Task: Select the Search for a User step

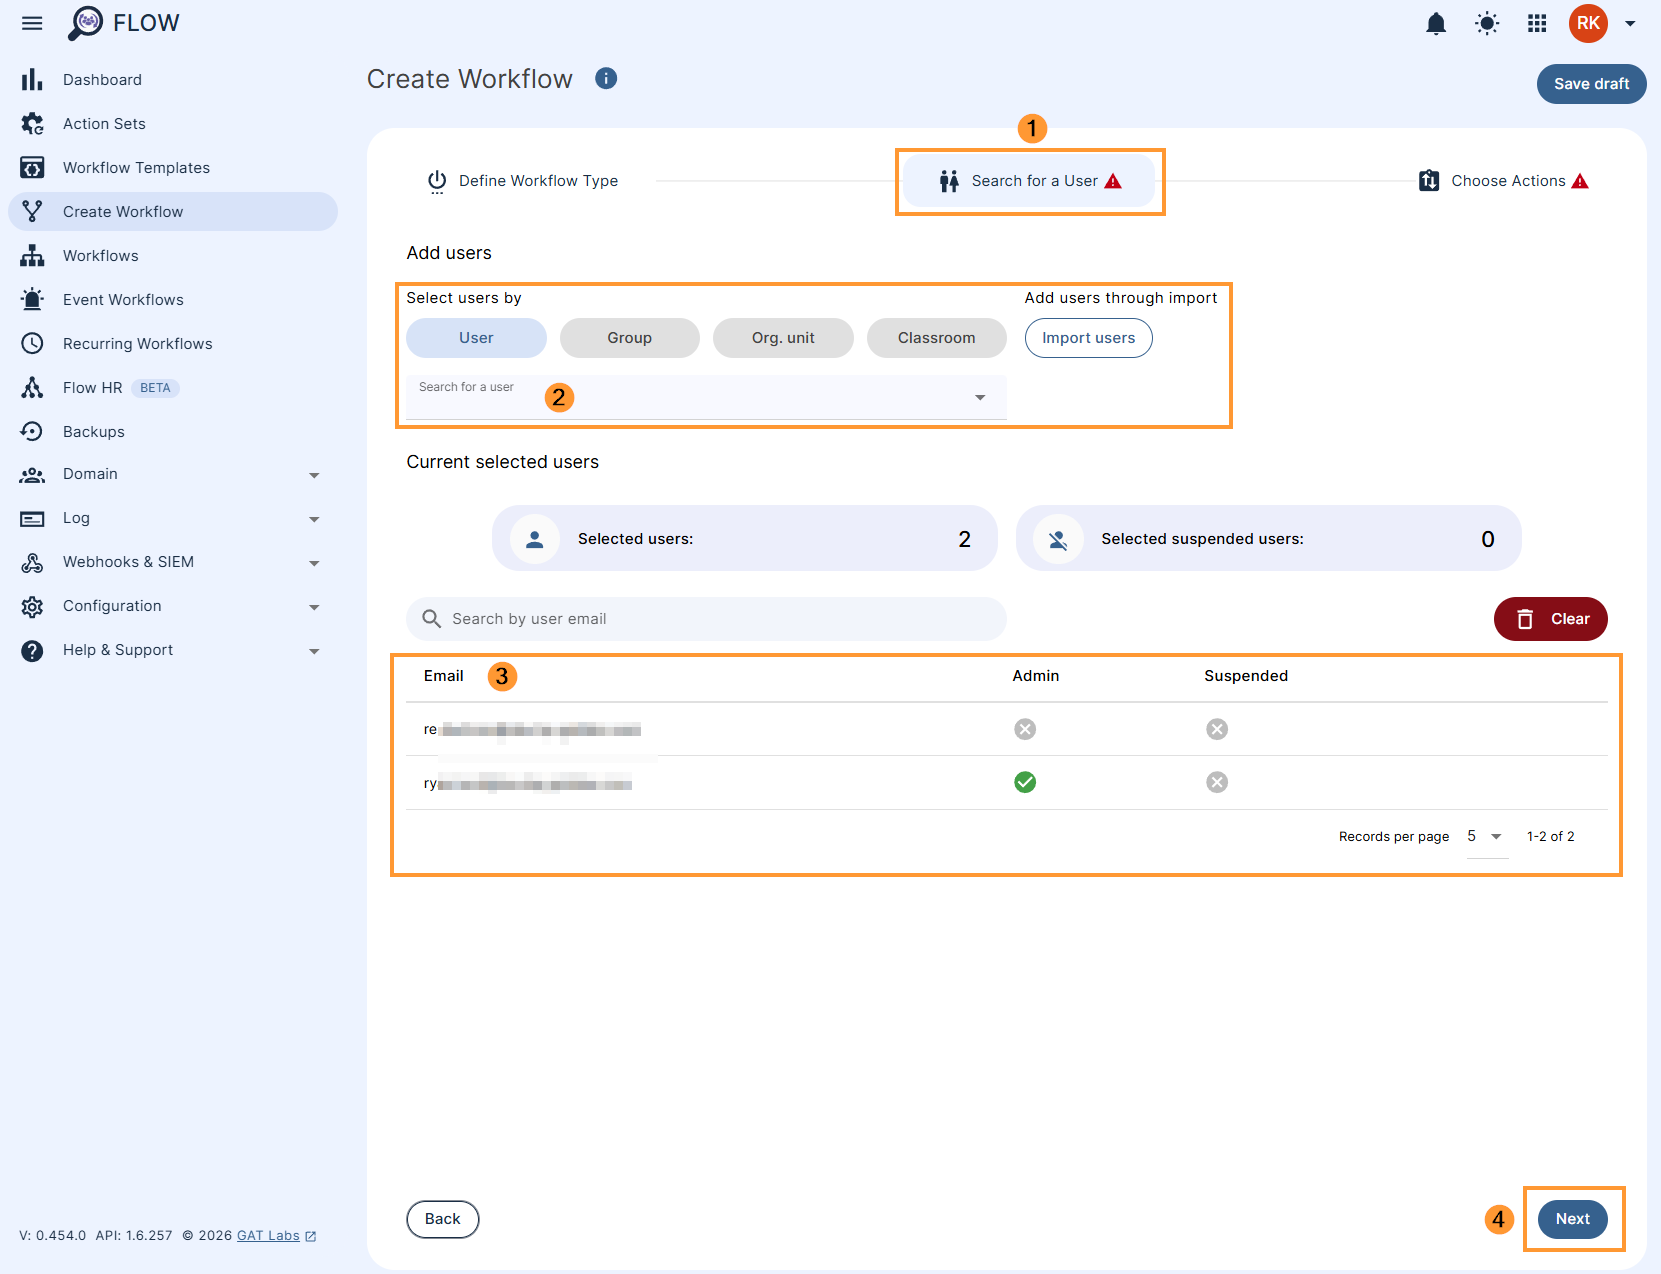Action: coord(1030,181)
